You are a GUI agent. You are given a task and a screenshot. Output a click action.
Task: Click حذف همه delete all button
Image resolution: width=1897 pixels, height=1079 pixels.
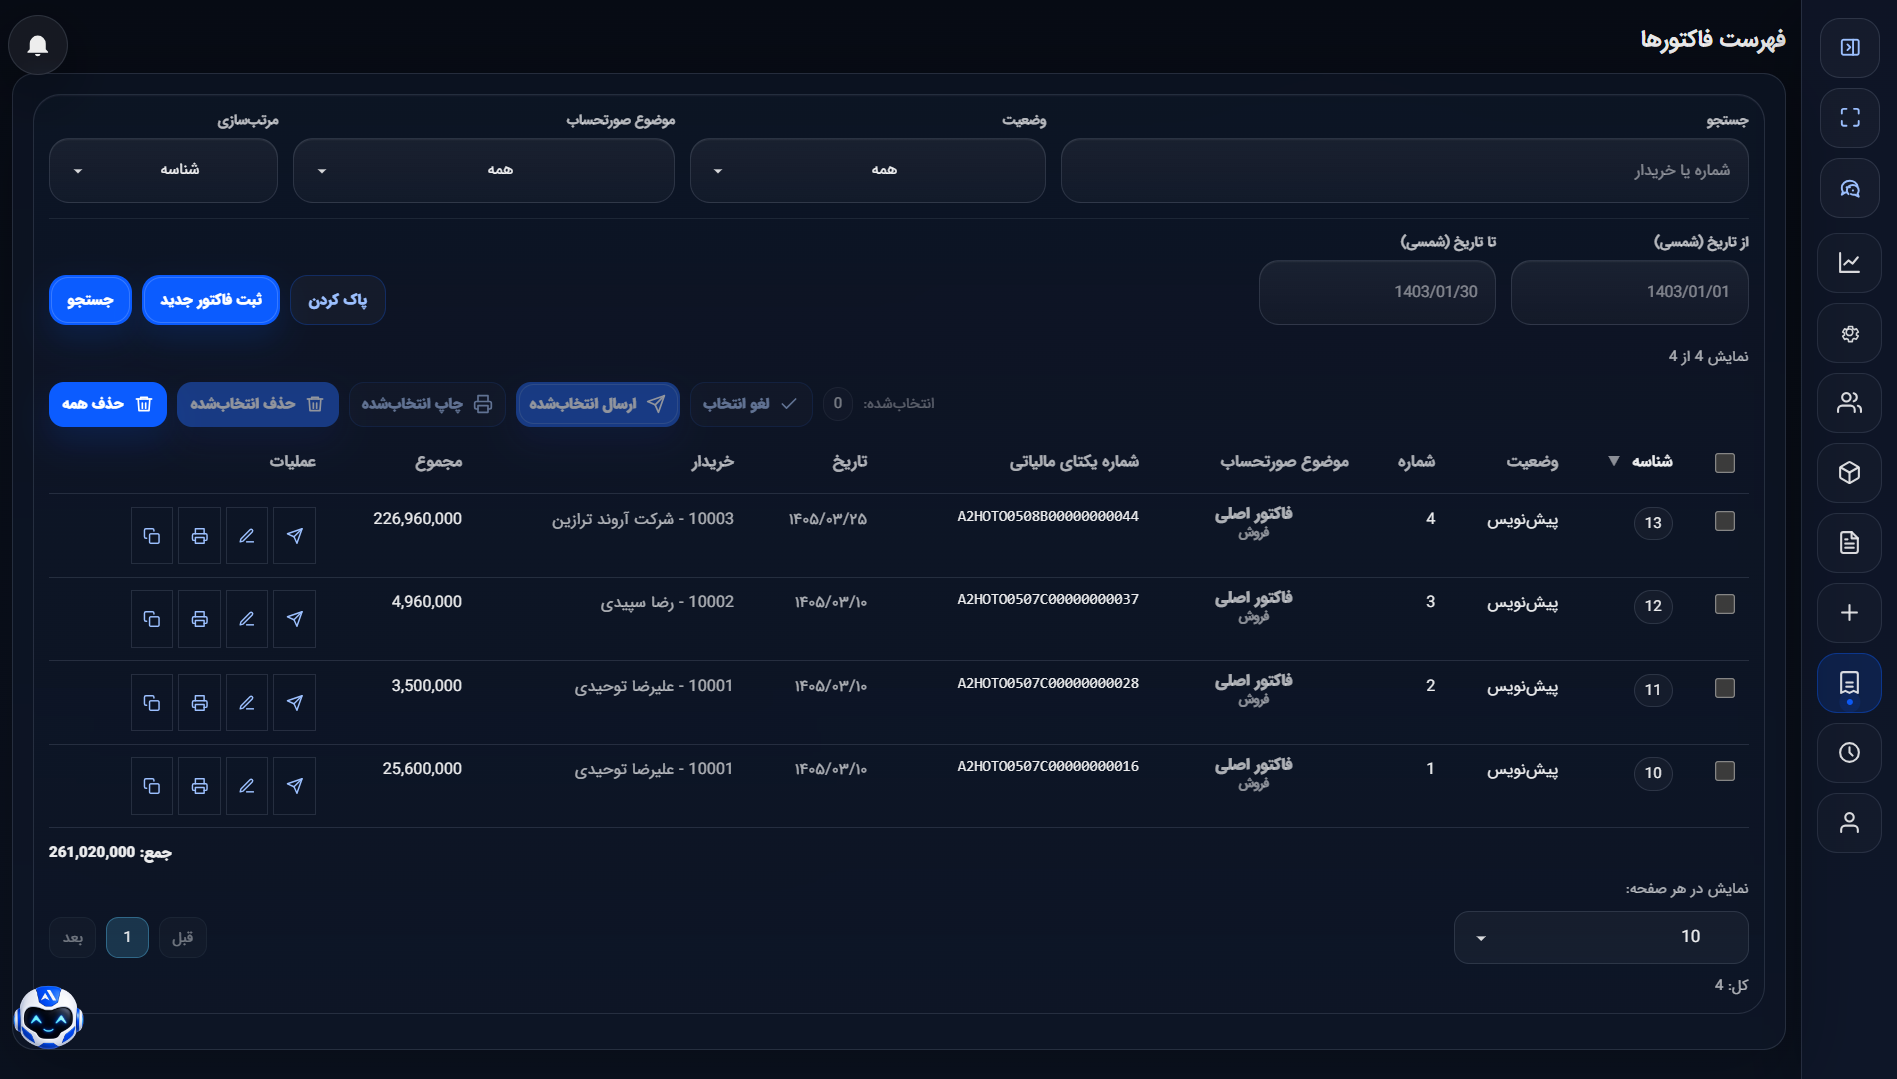tap(108, 404)
